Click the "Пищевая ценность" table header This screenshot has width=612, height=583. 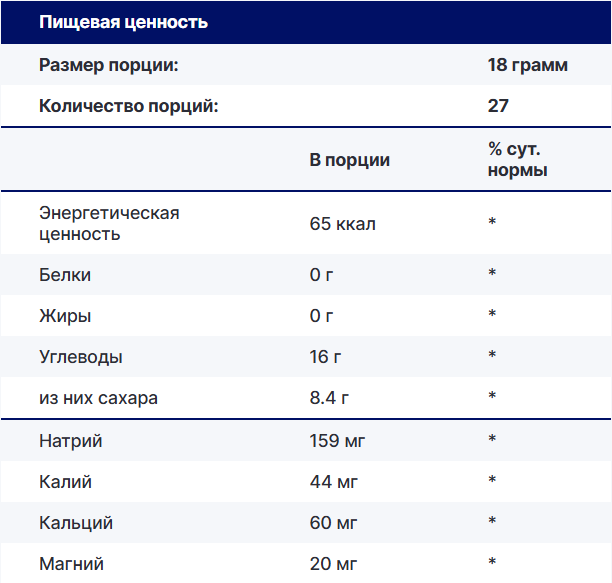(x=123, y=22)
